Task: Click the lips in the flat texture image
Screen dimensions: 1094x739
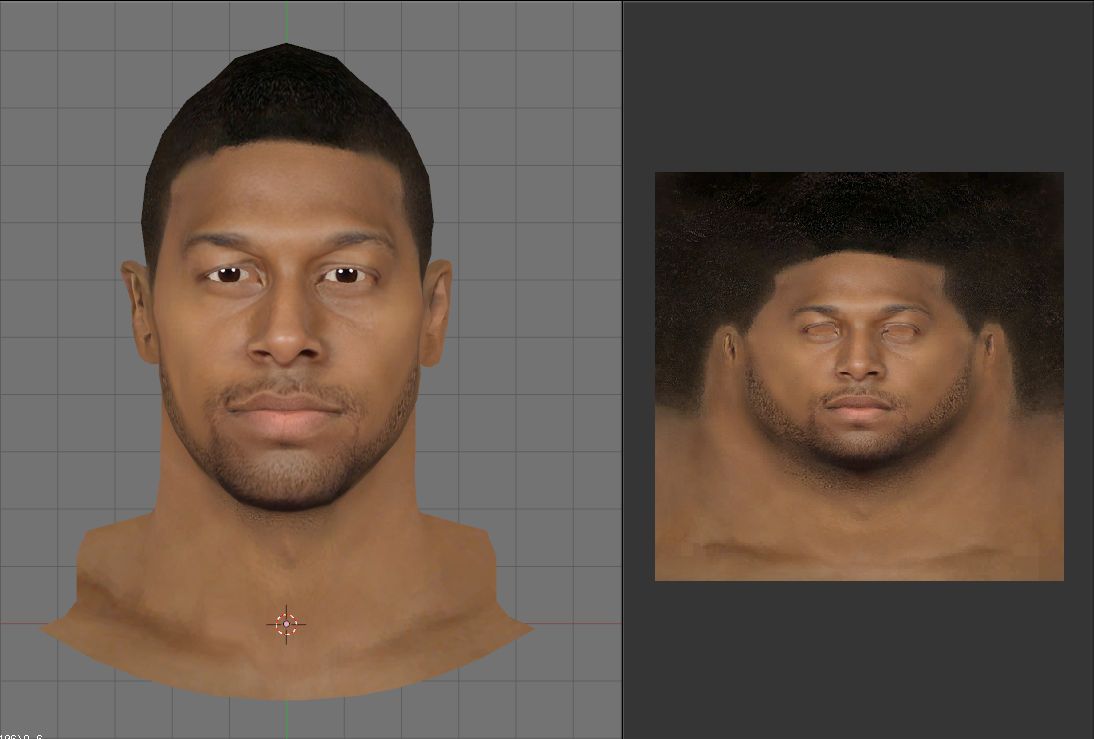Action: click(x=858, y=403)
